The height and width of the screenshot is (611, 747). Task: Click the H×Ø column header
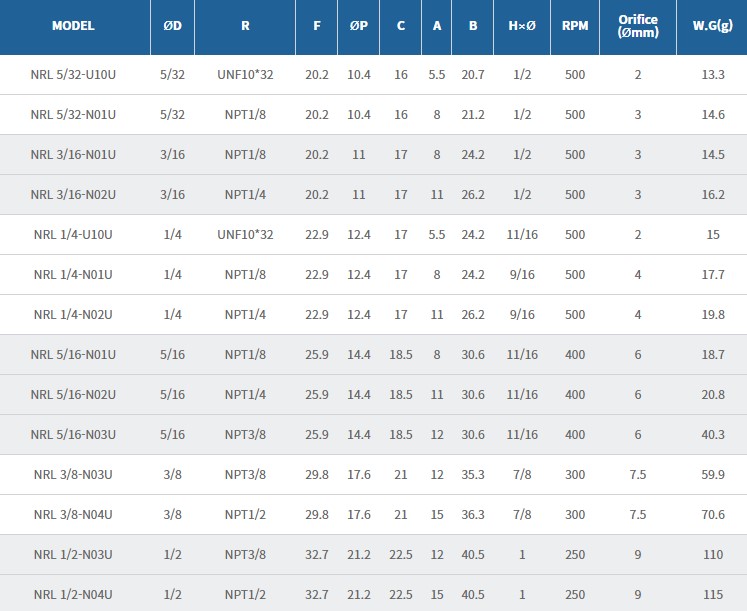click(522, 26)
